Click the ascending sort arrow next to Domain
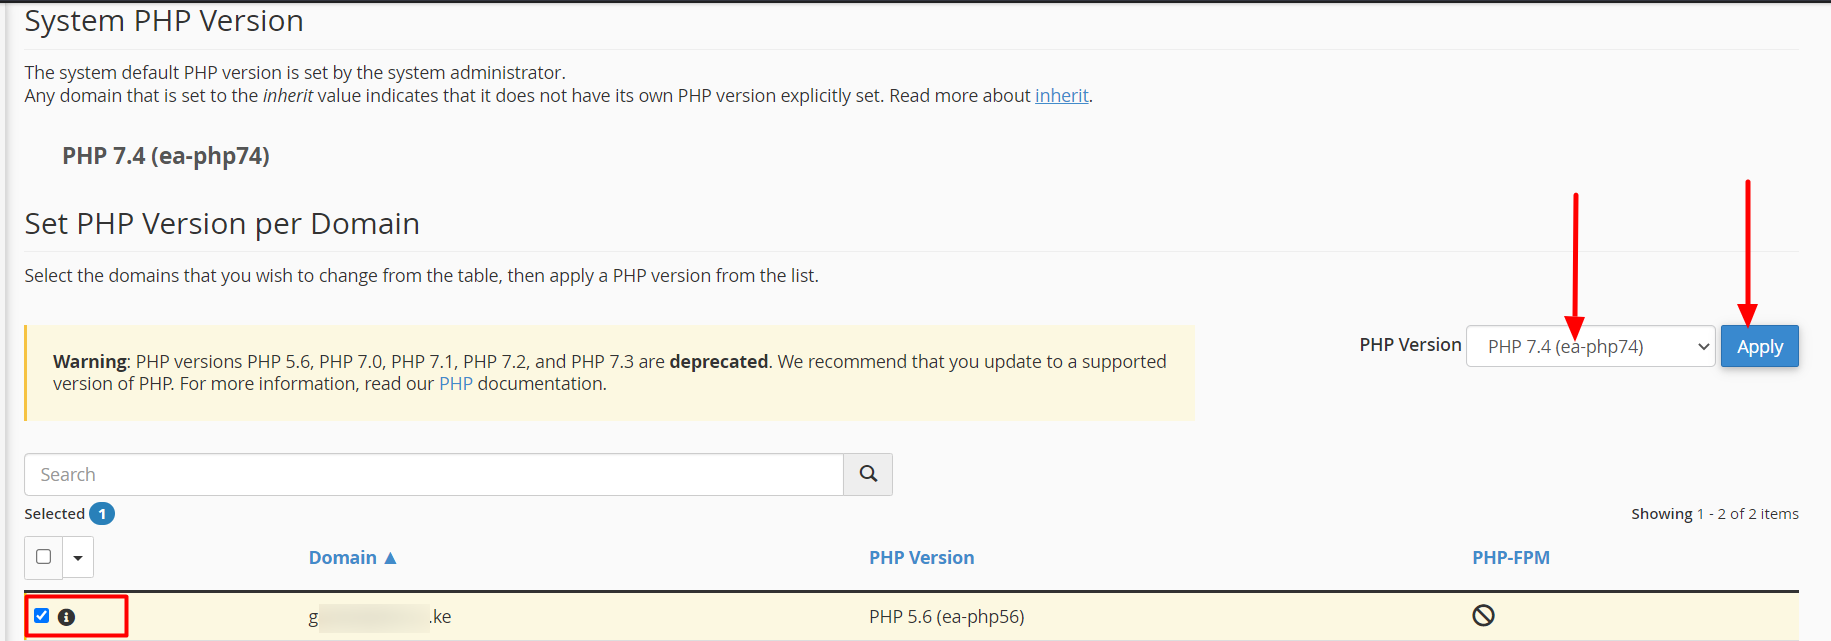 (x=391, y=557)
